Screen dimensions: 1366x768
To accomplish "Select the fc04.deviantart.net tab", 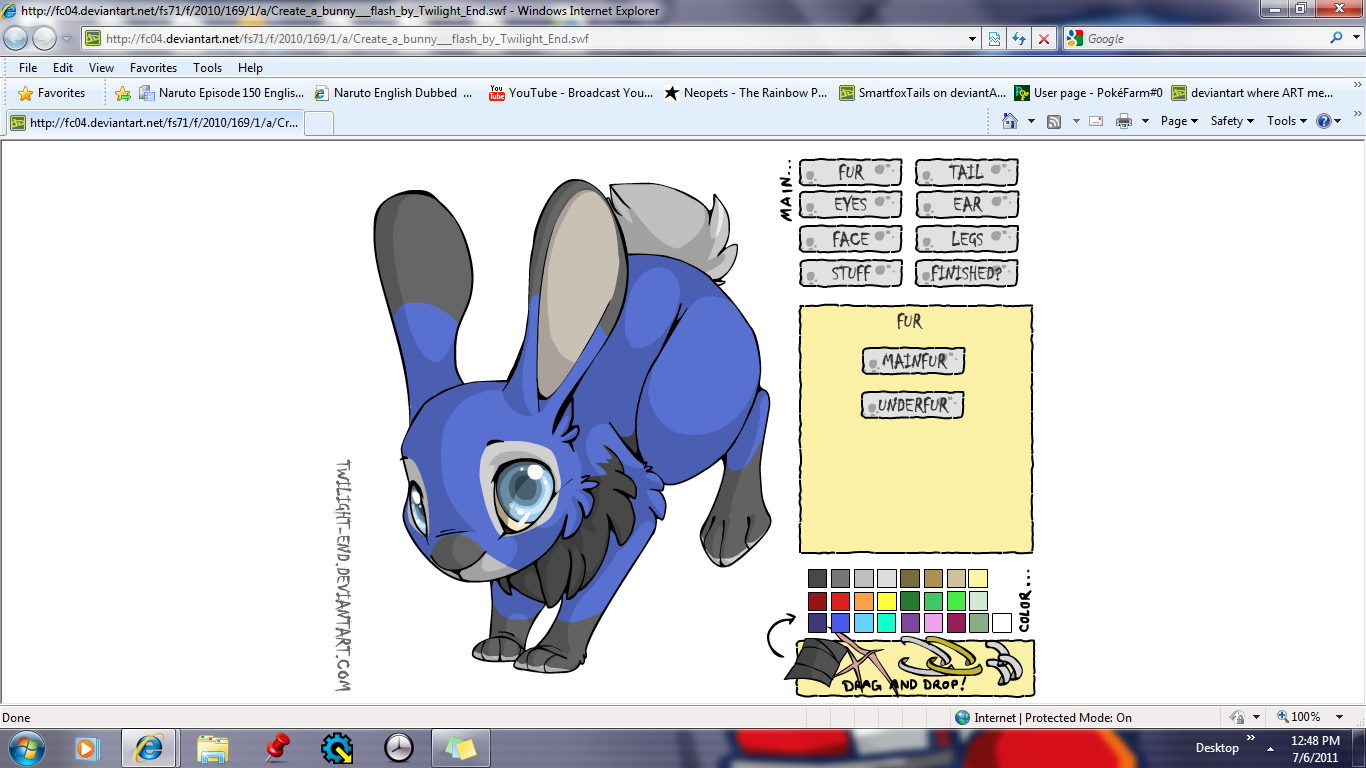I will [154, 123].
